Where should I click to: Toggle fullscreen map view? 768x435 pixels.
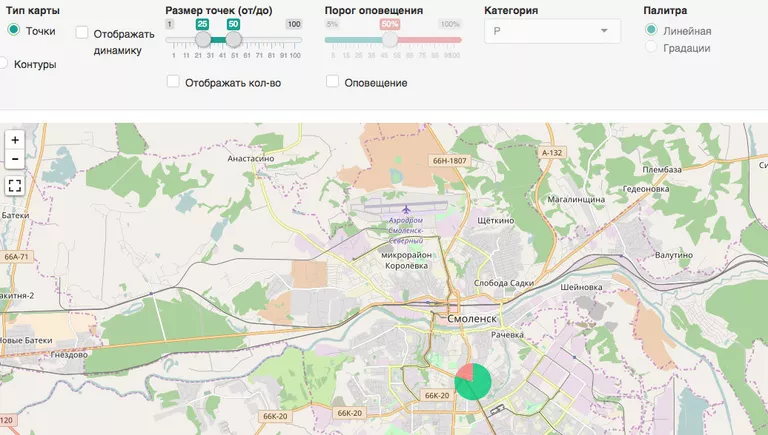pos(15,186)
